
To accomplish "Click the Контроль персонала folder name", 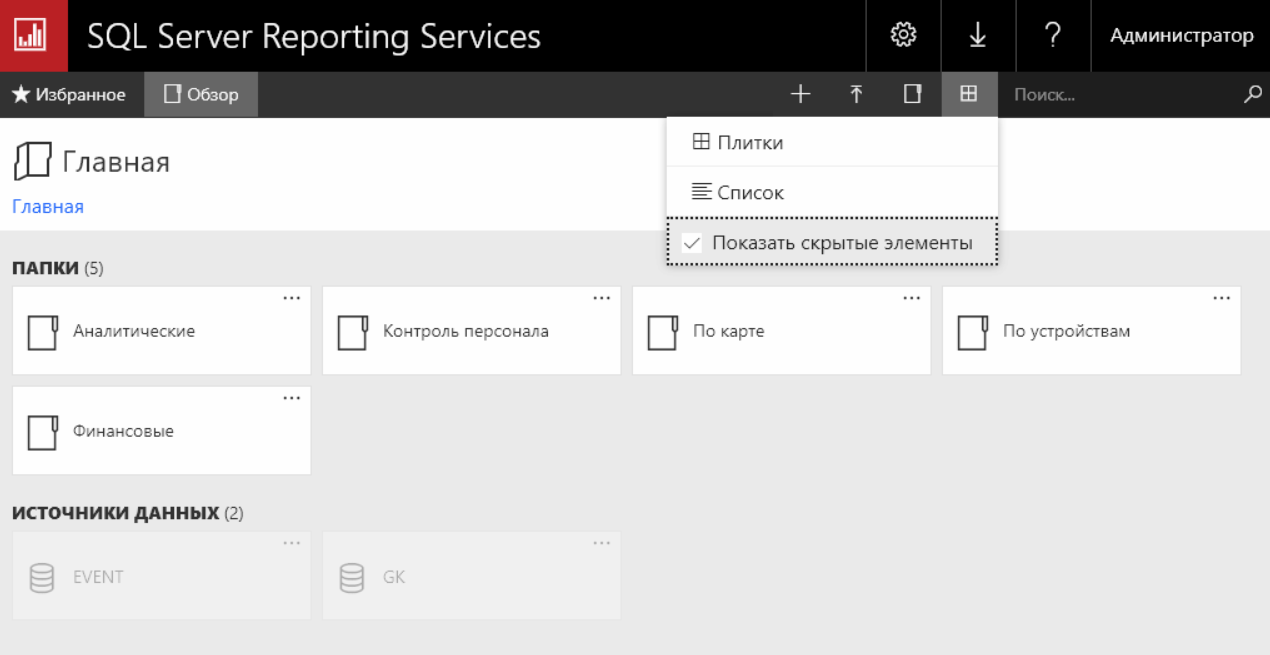I will 466,331.
